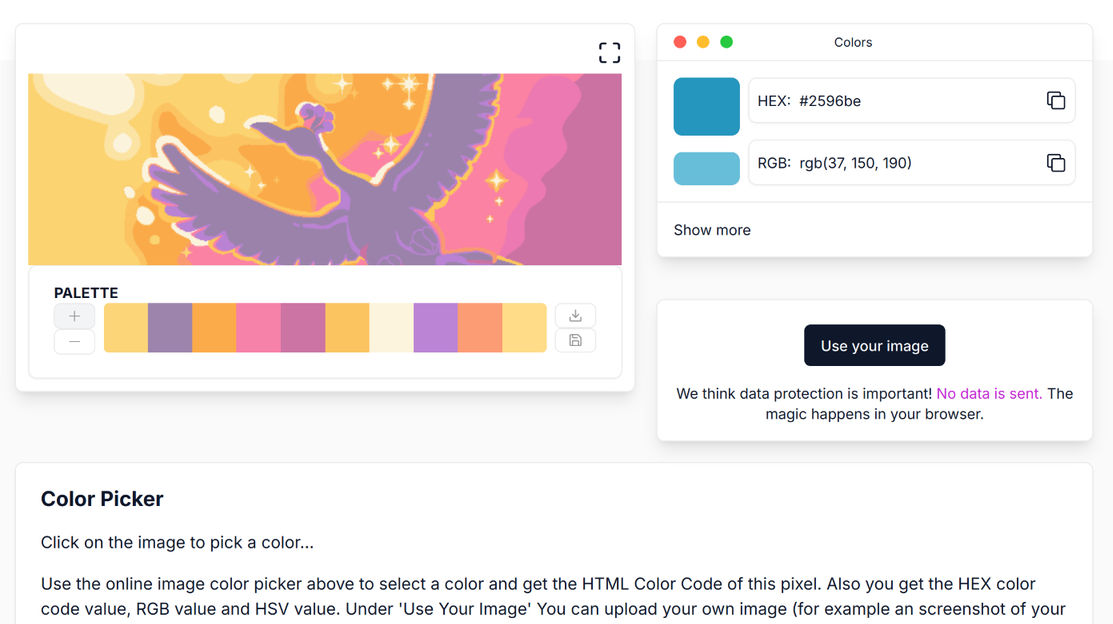Download the palette using the download icon
The width and height of the screenshot is (1113, 624).
pos(575,316)
